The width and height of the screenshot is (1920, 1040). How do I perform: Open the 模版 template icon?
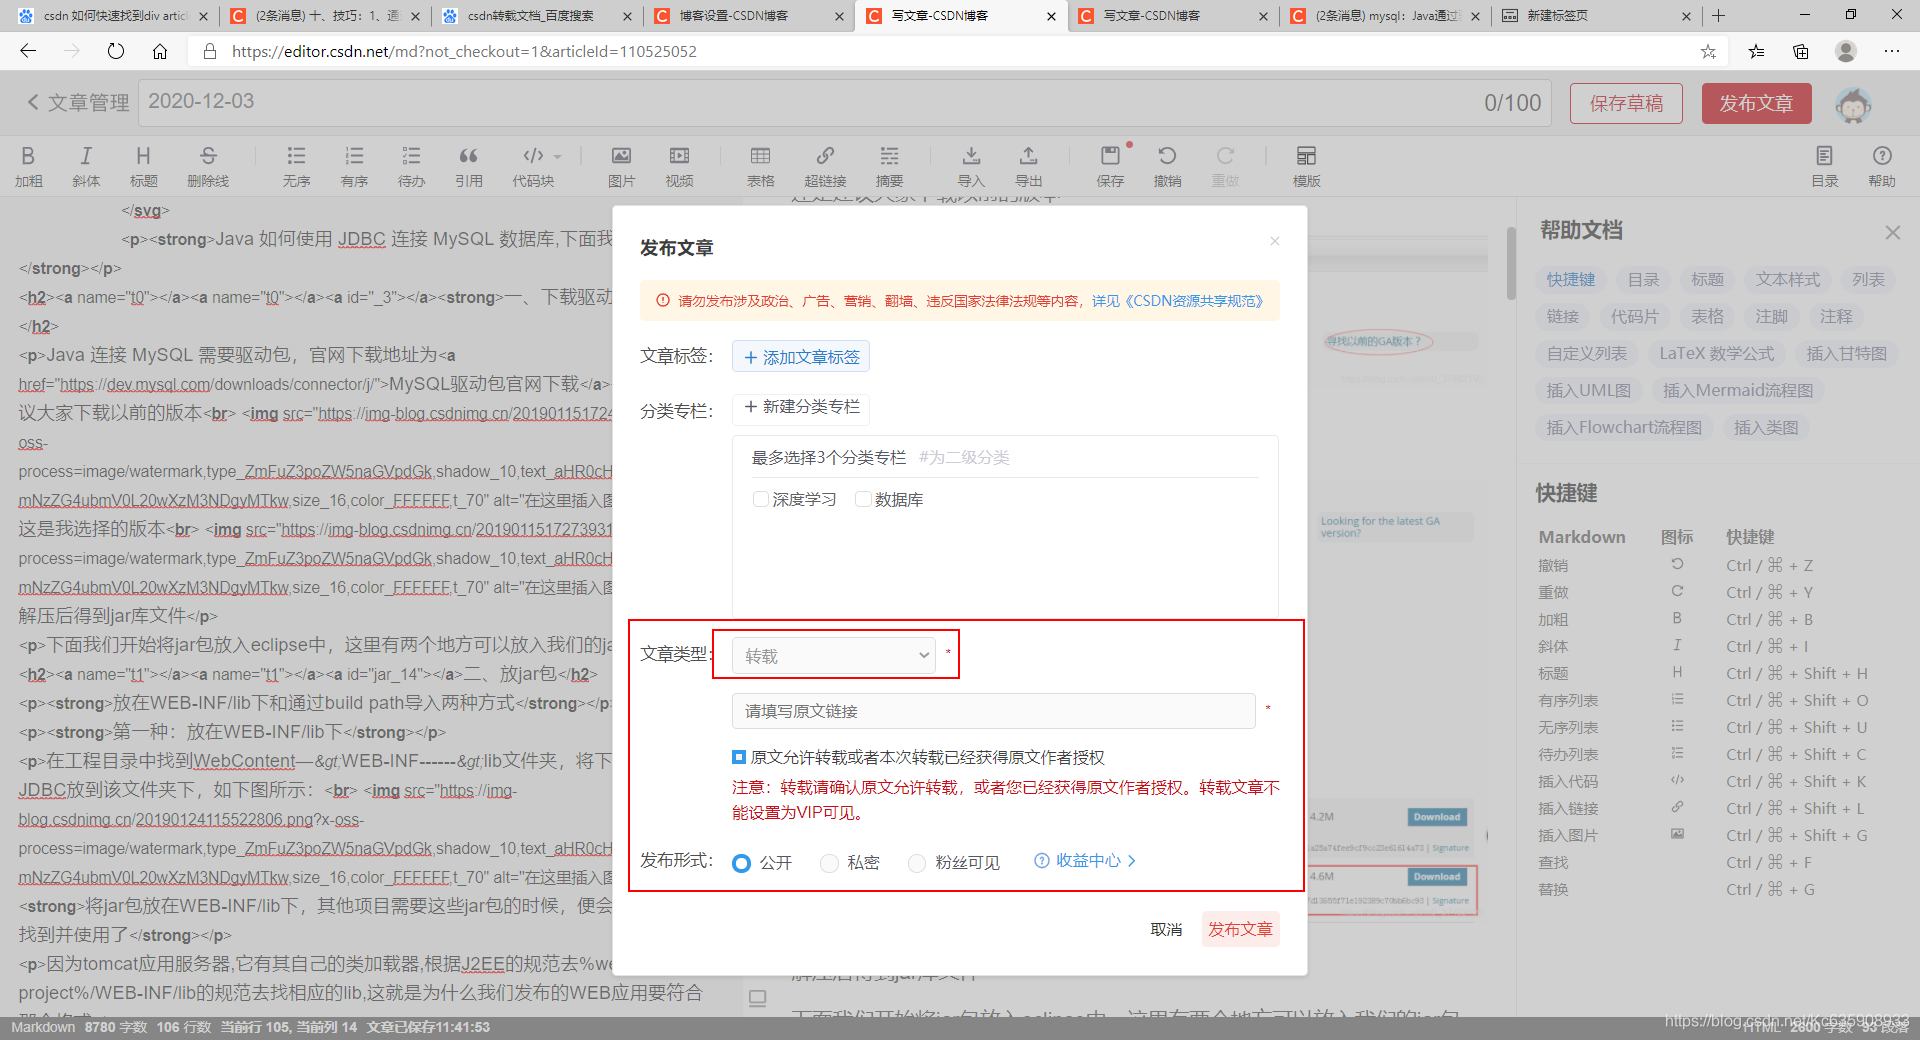point(1306,166)
